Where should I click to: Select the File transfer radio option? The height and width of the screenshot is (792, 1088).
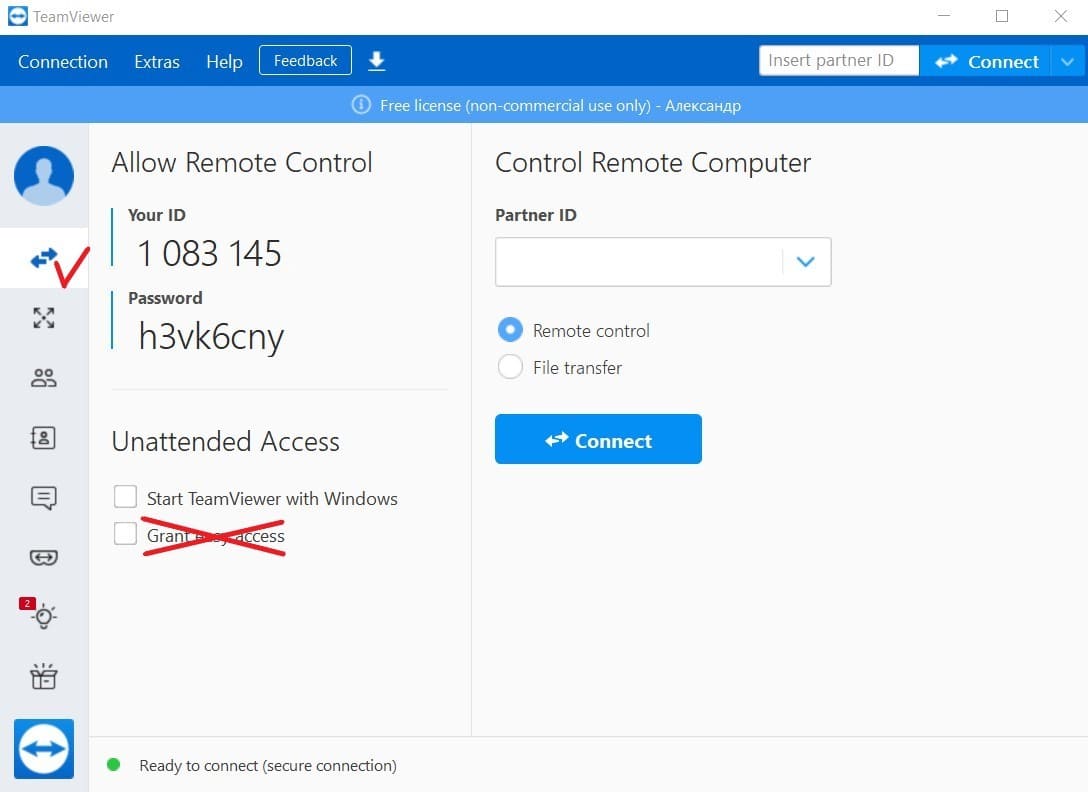pos(510,366)
